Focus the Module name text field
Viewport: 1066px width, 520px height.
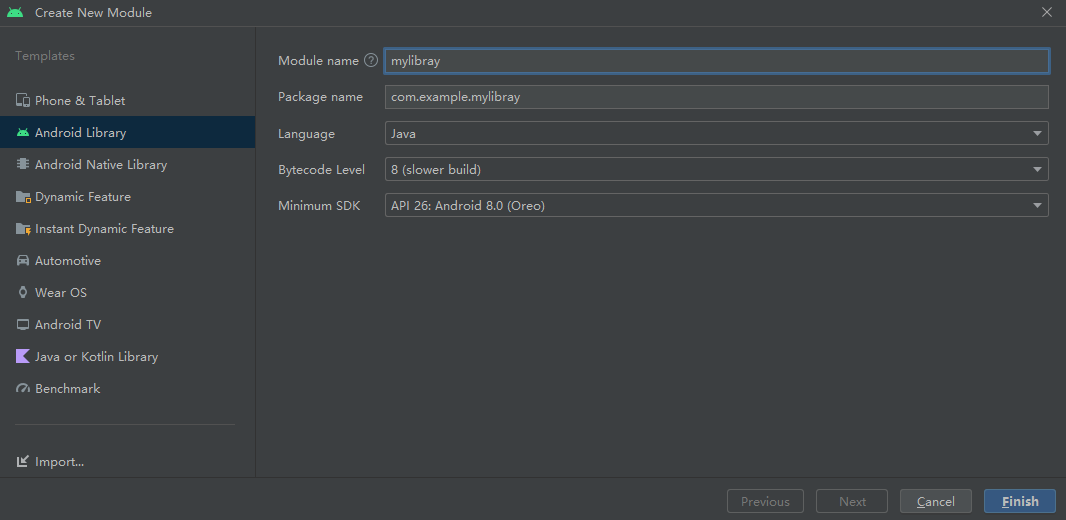coord(717,60)
